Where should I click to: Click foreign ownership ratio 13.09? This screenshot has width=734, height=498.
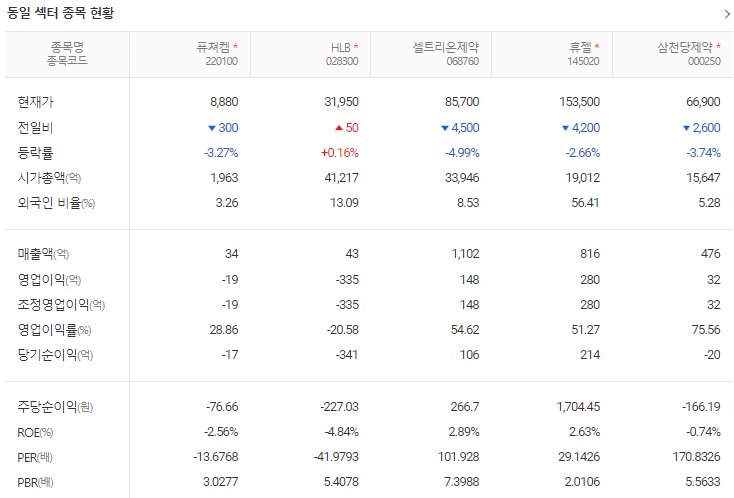(345, 203)
